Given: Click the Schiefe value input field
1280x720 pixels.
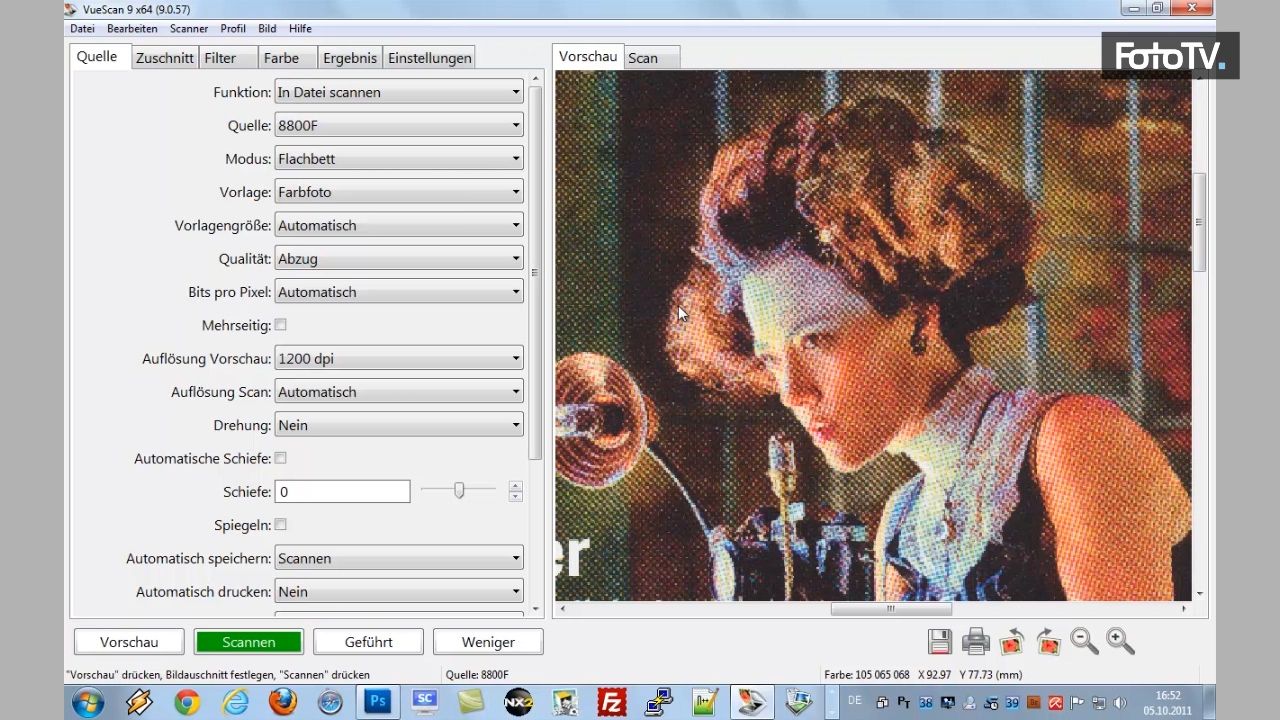Looking at the screenshot, I should [x=342, y=491].
